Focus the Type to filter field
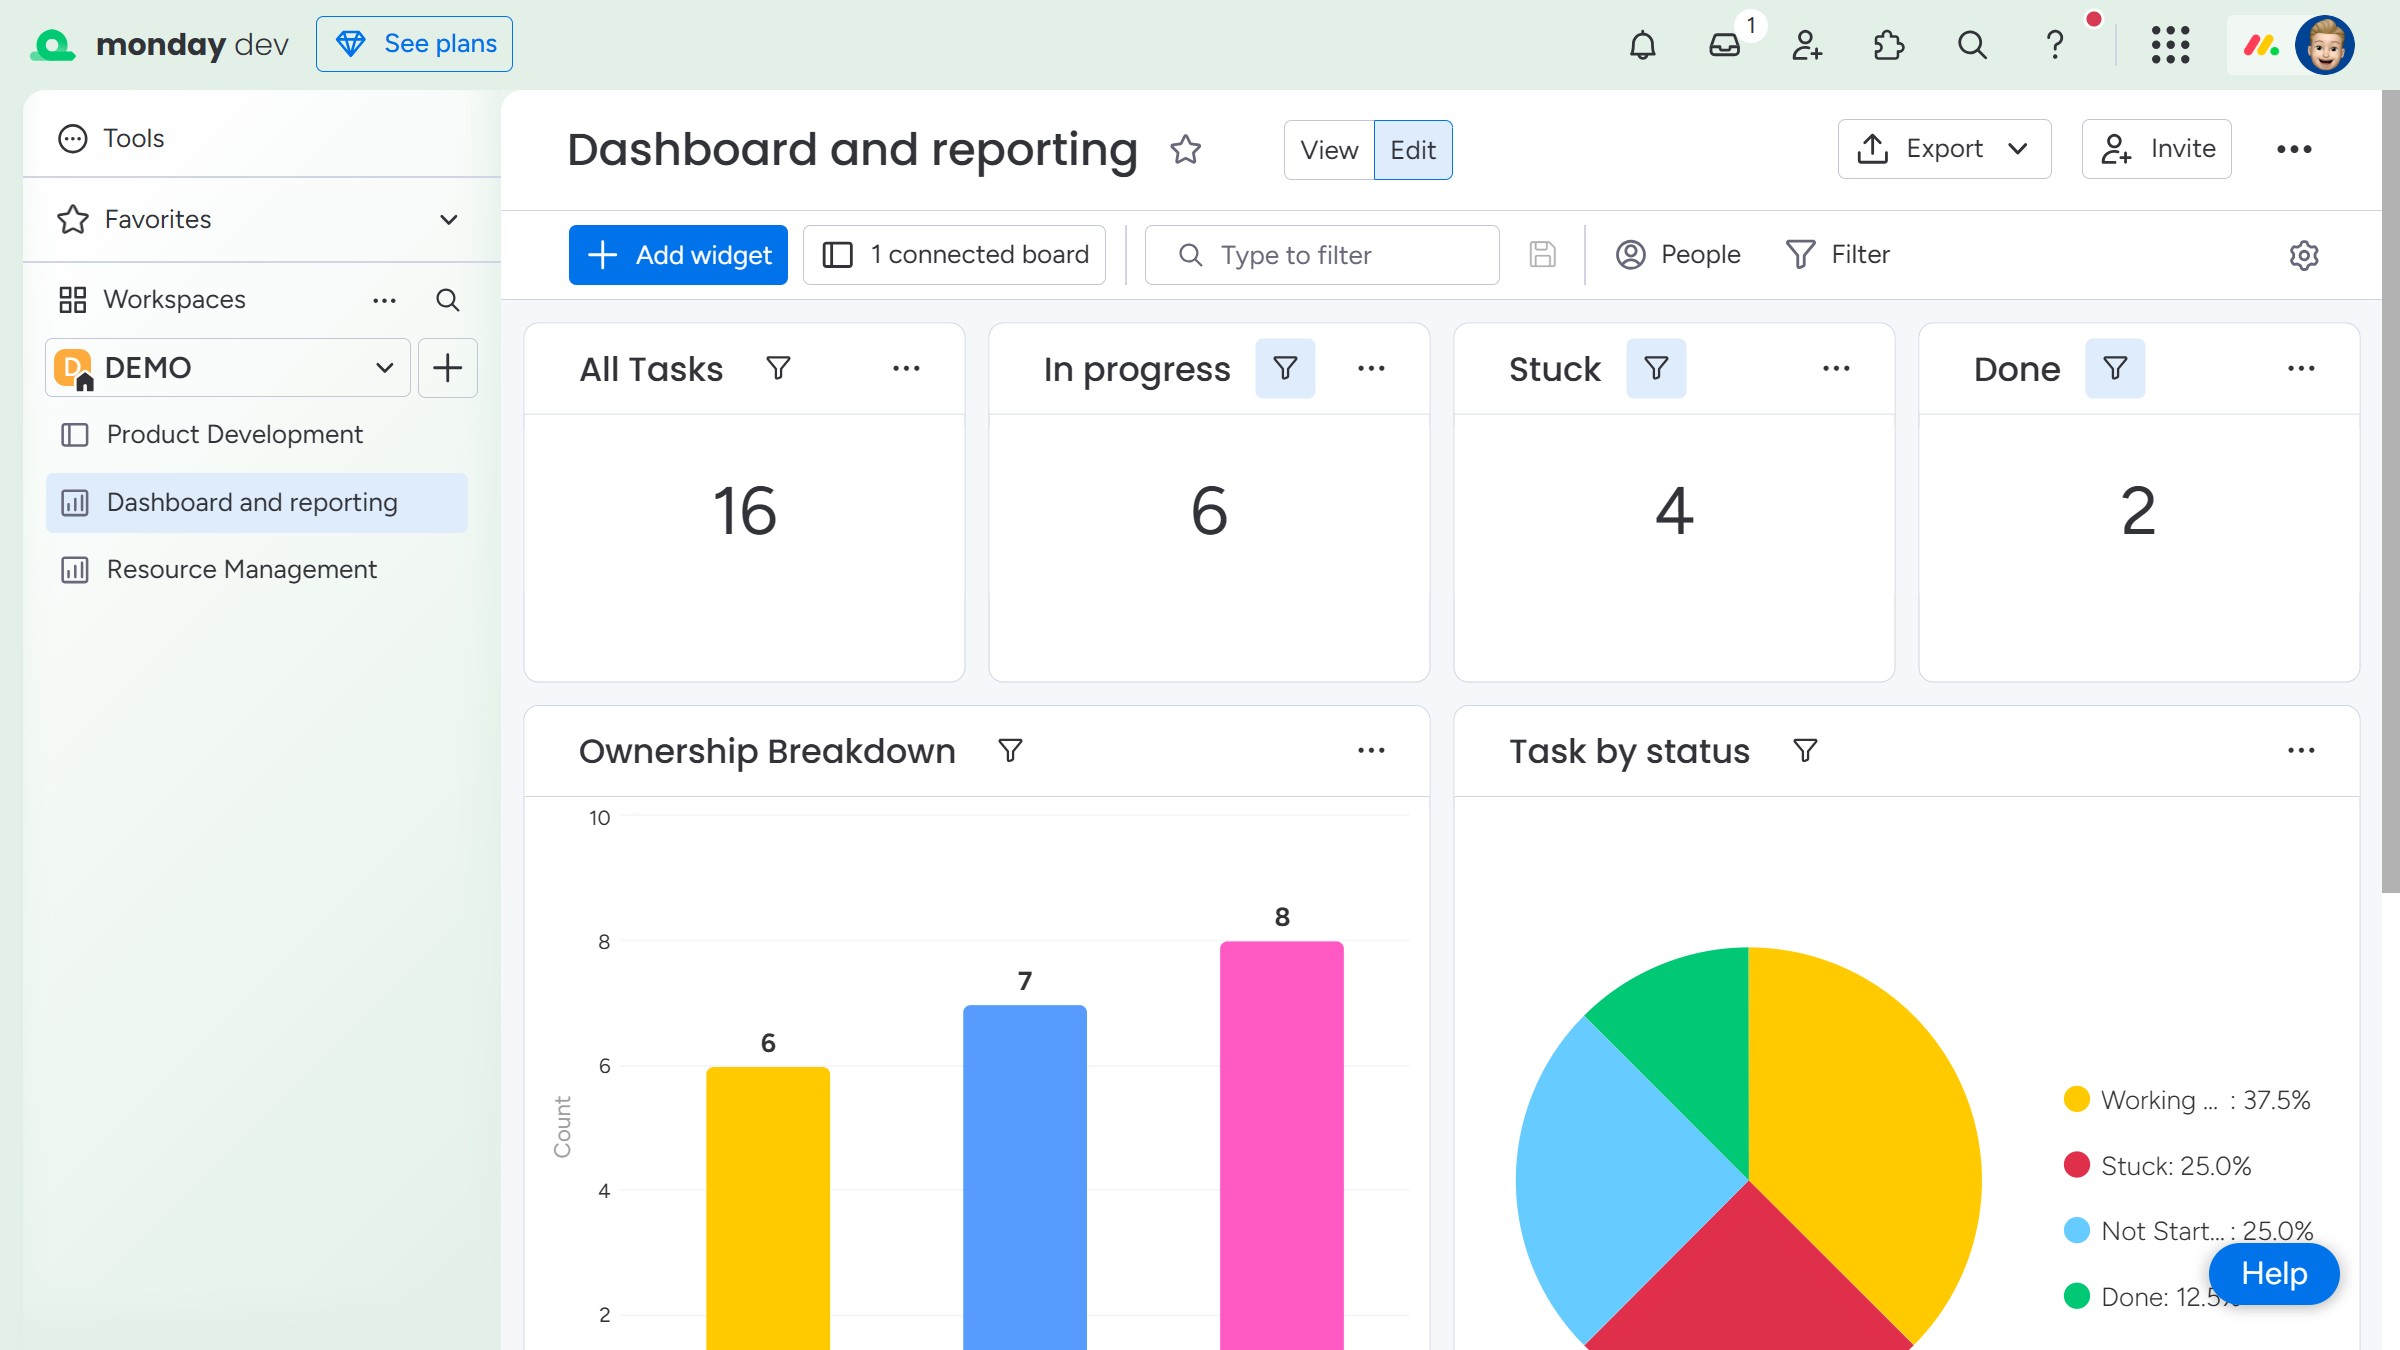 1322,255
